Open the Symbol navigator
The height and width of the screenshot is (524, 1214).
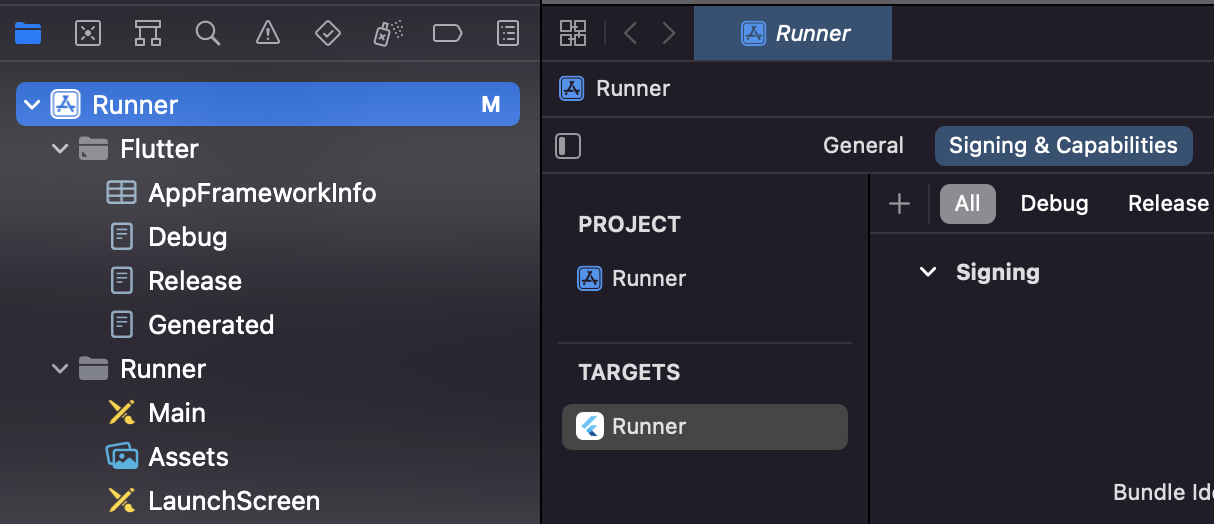click(148, 33)
